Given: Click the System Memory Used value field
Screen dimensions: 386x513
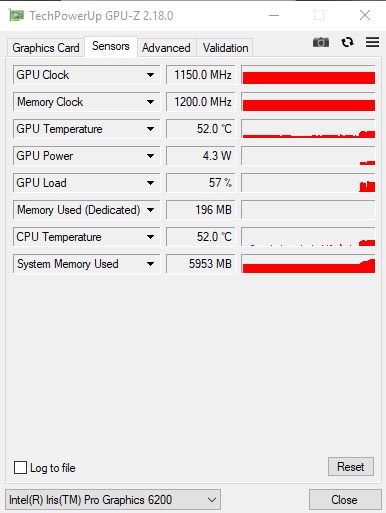Looking at the screenshot, I should click(x=201, y=264).
